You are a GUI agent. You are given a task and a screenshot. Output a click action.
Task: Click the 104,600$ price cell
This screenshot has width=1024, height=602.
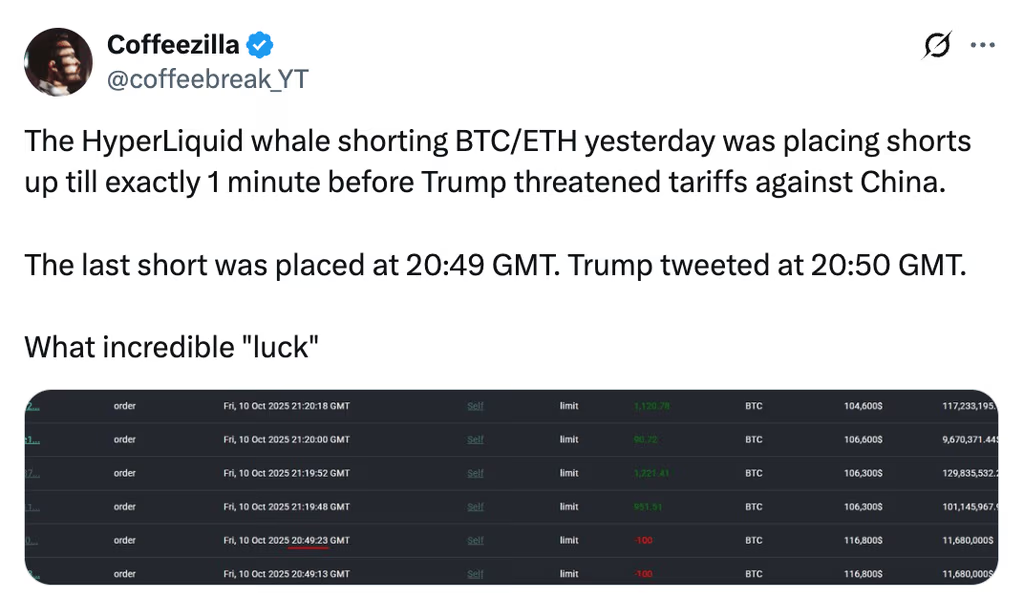(862, 406)
